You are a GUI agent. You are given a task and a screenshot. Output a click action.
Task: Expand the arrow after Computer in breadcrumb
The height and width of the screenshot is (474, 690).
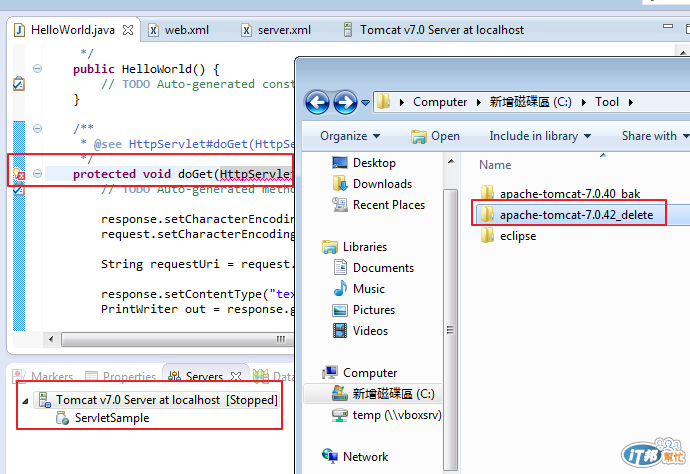(x=479, y=103)
